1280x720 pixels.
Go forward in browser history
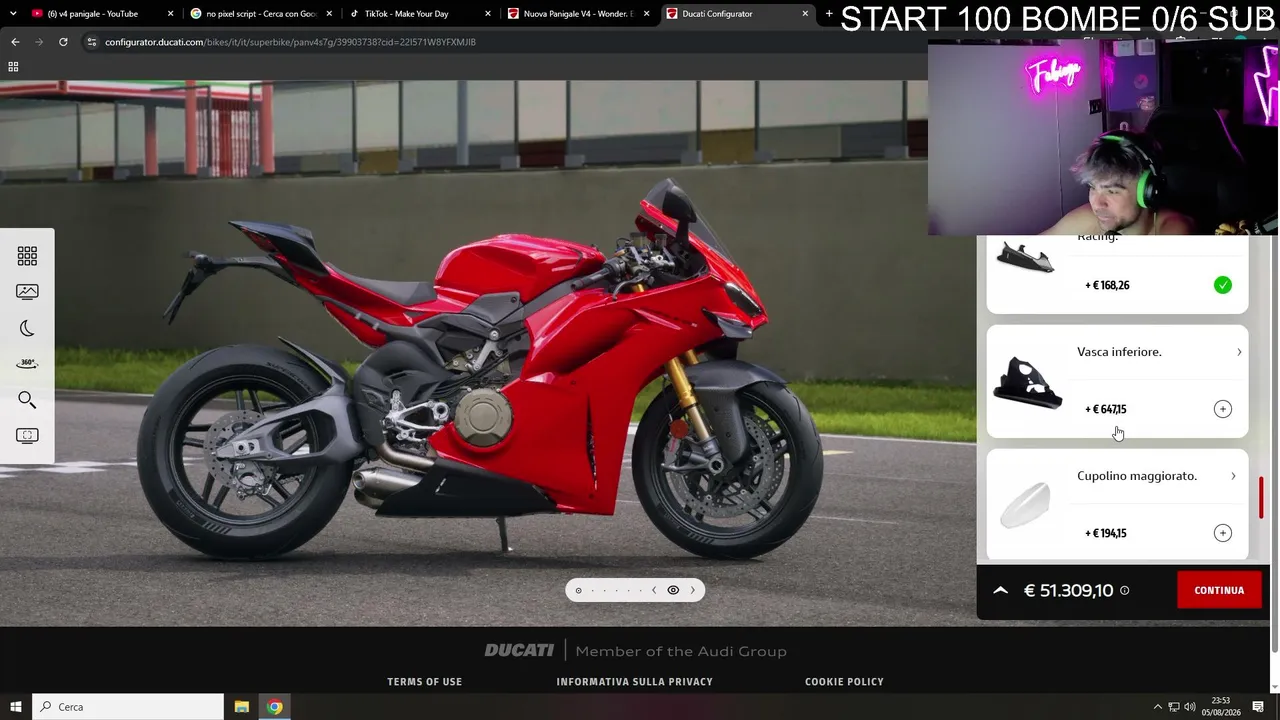(x=39, y=42)
